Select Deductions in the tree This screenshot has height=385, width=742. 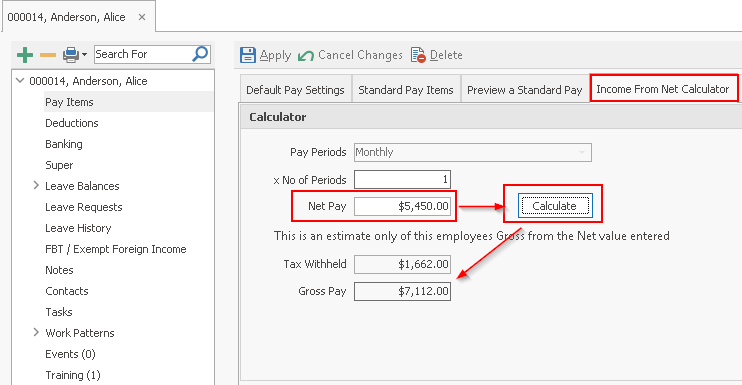point(72,123)
